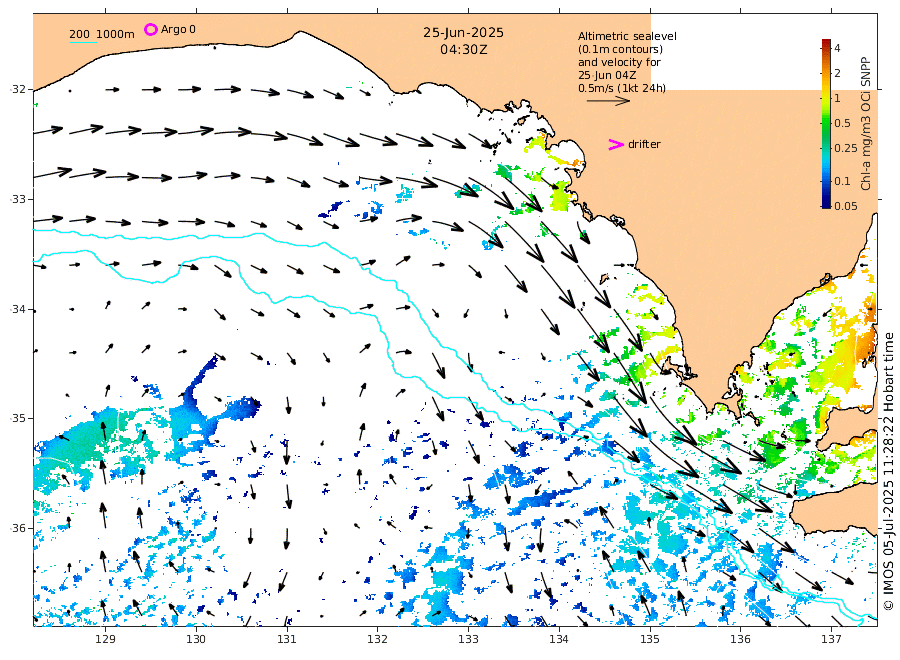This screenshot has width=900, height=660.
Task: Click latitude label -36
Action: click(x=18, y=528)
